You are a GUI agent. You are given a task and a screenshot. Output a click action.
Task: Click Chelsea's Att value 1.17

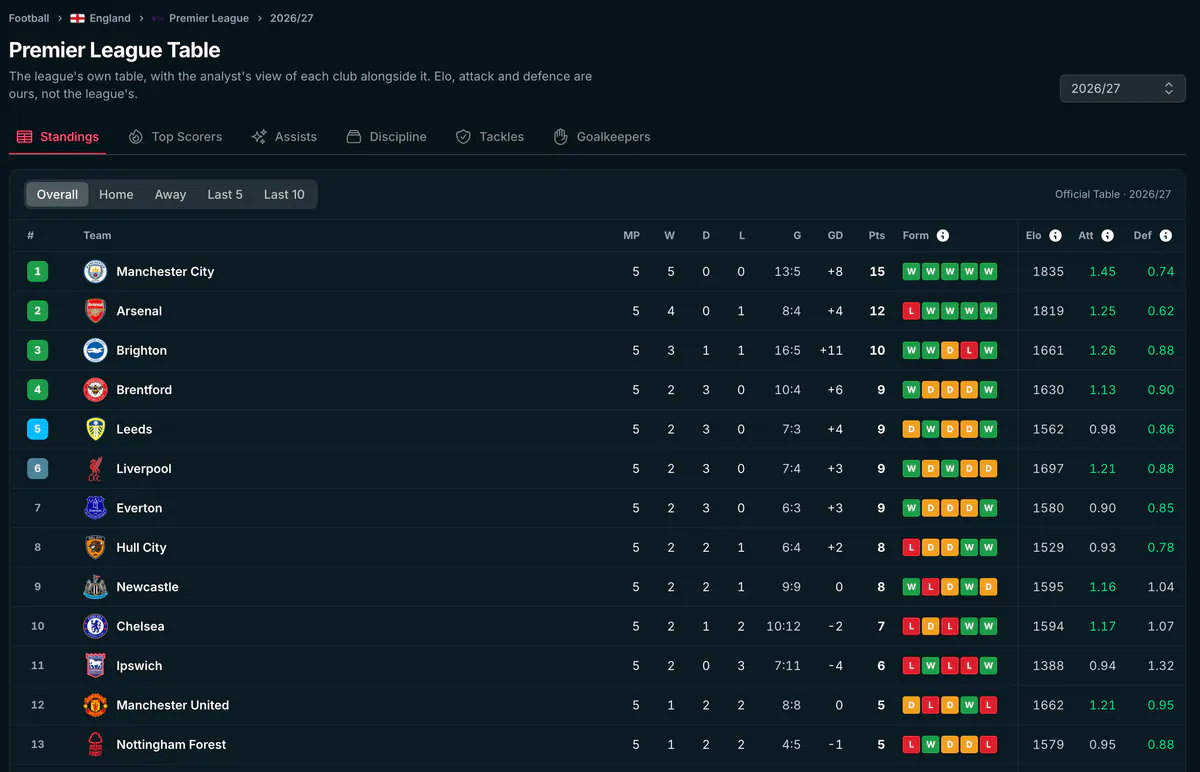(1102, 626)
